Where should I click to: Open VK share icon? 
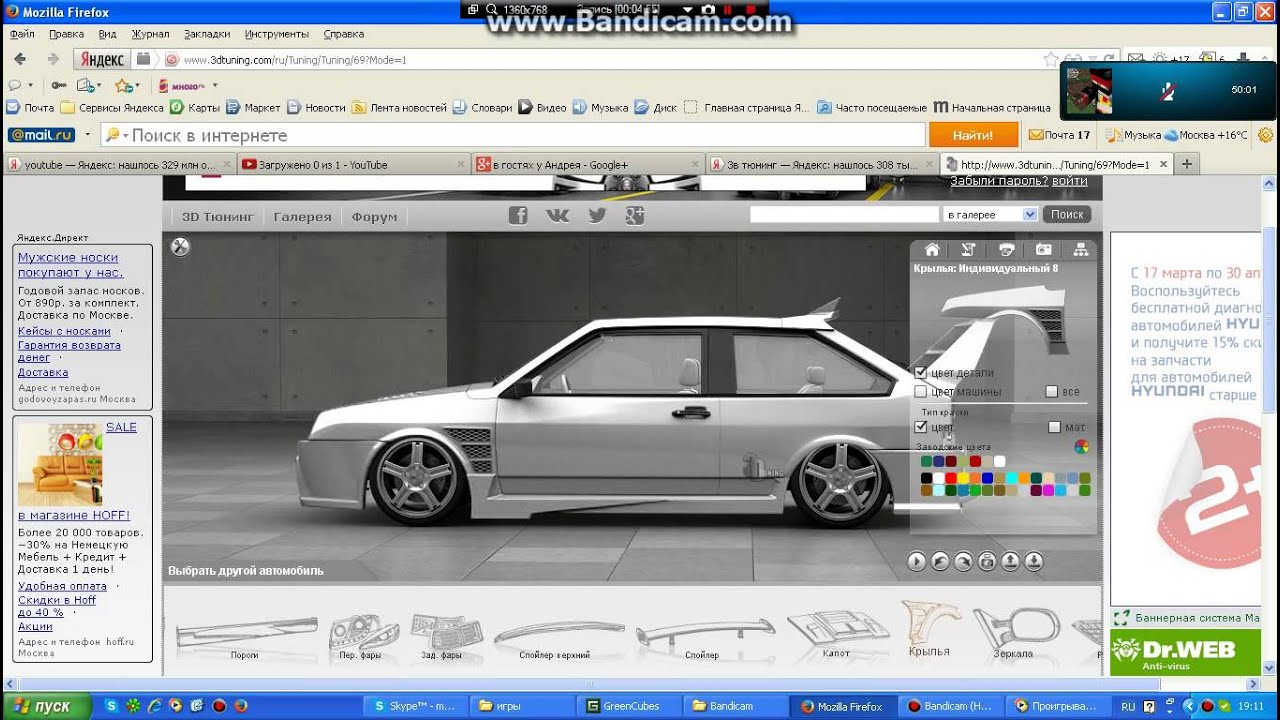557,215
